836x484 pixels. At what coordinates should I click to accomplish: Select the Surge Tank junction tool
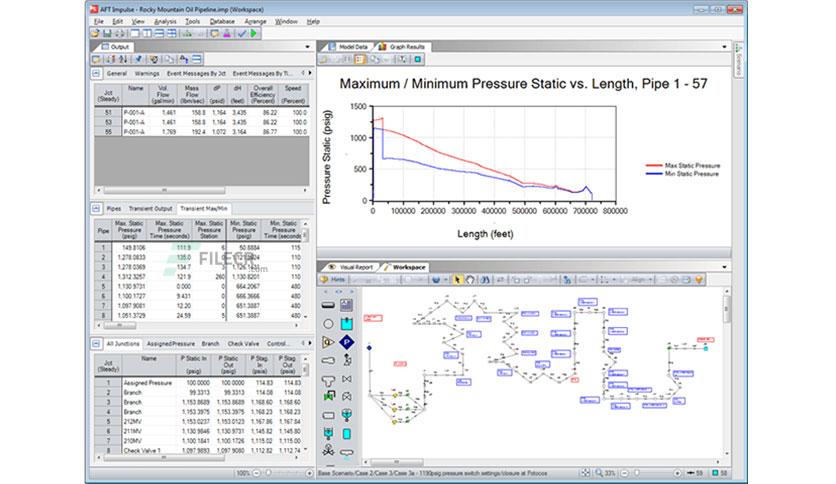(328, 433)
